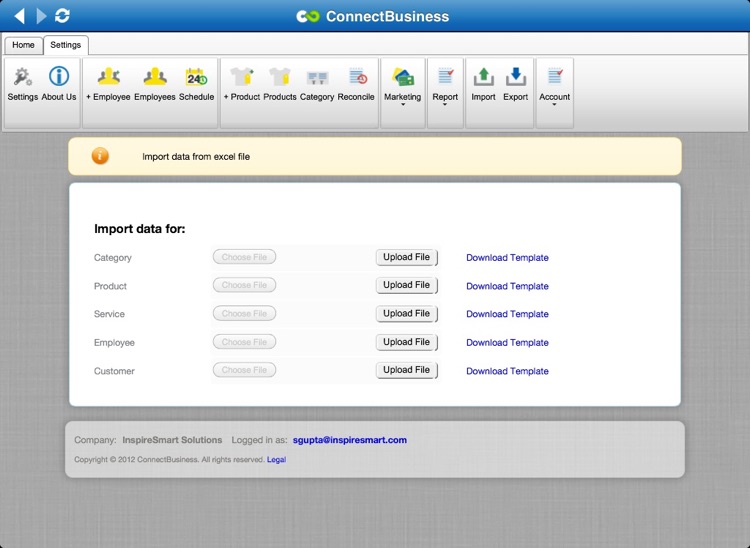Click the 'Service' row label

(109, 314)
